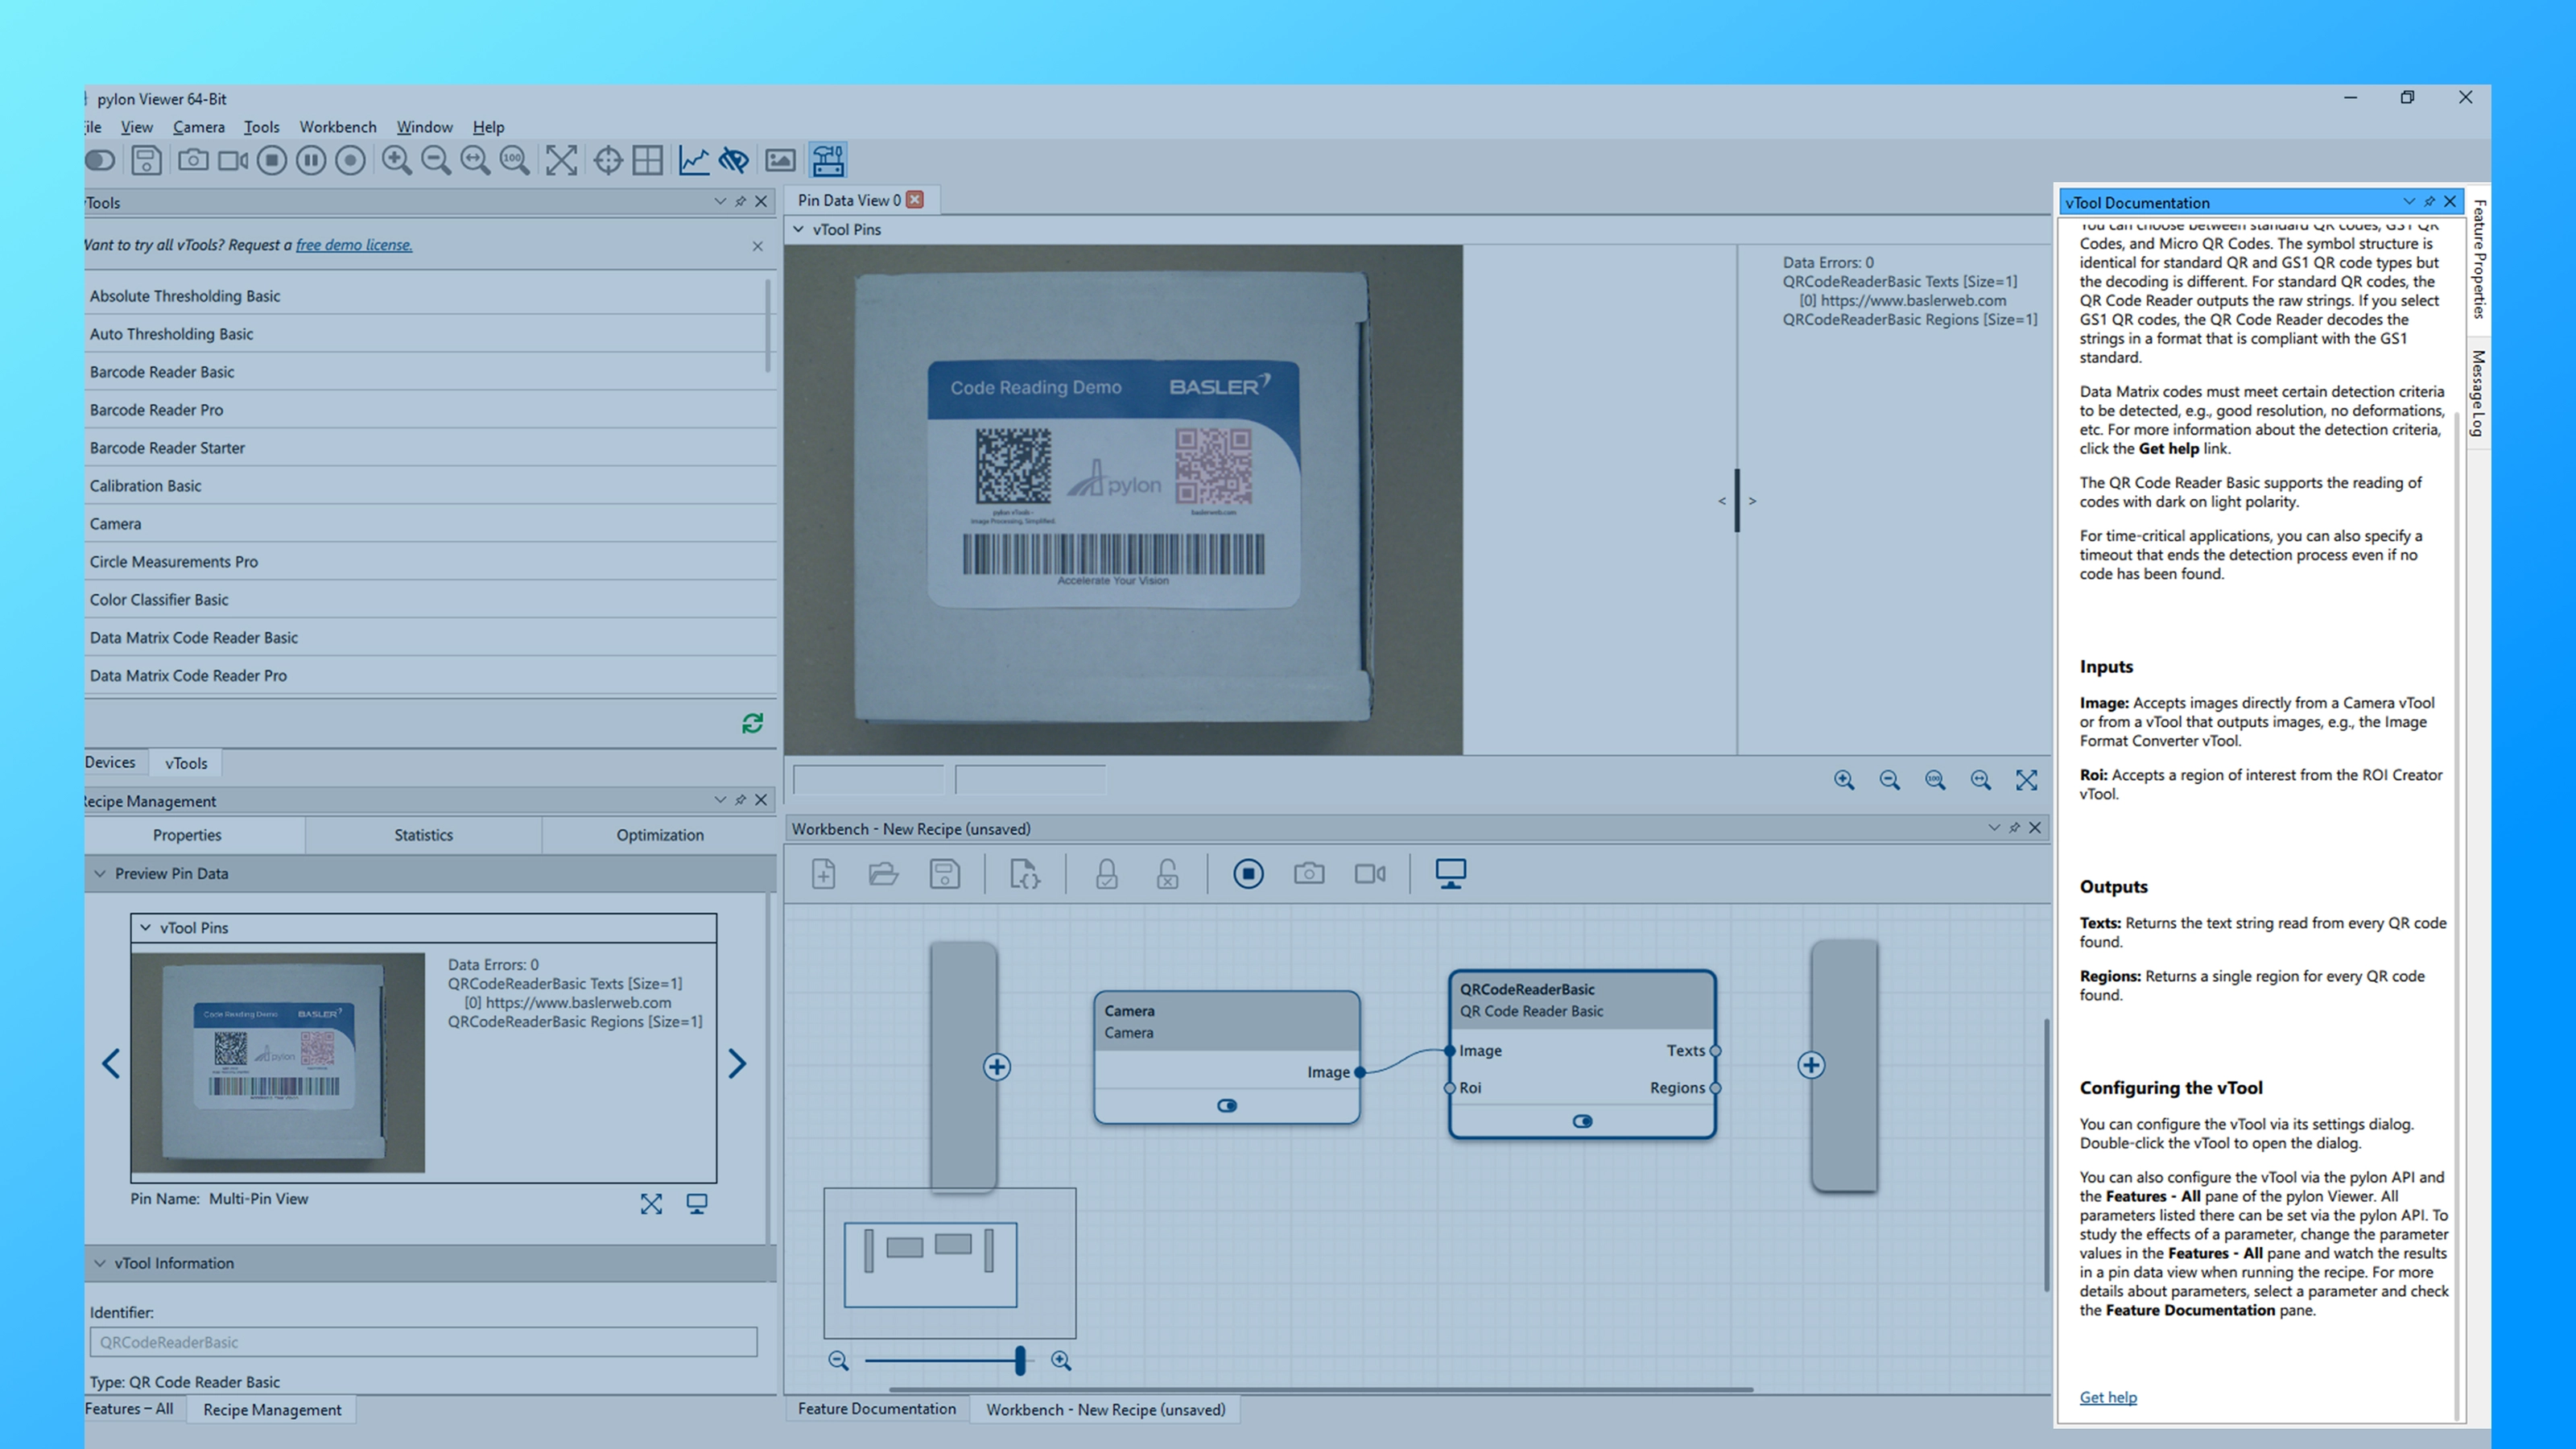
Task: Click the green refresh icon below vTools list
Action: pyautogui.click(x=753, y=723)
